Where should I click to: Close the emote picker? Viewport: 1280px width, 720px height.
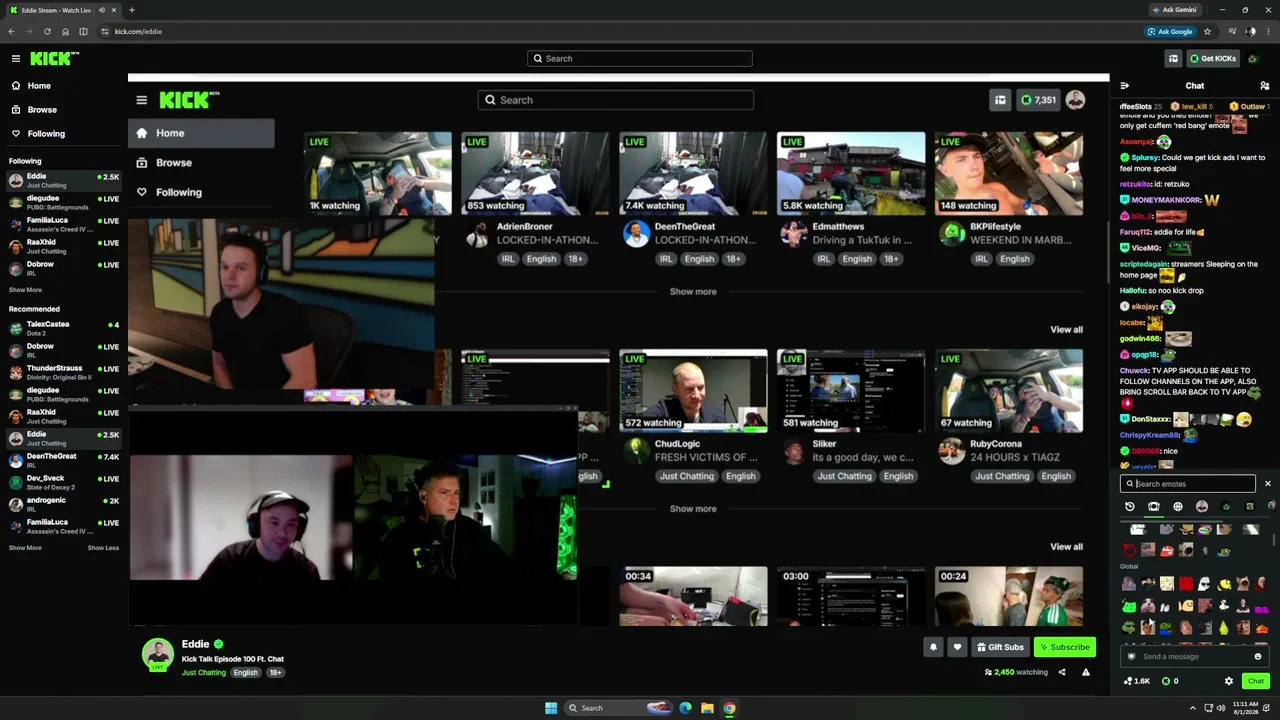point(1267,484)
